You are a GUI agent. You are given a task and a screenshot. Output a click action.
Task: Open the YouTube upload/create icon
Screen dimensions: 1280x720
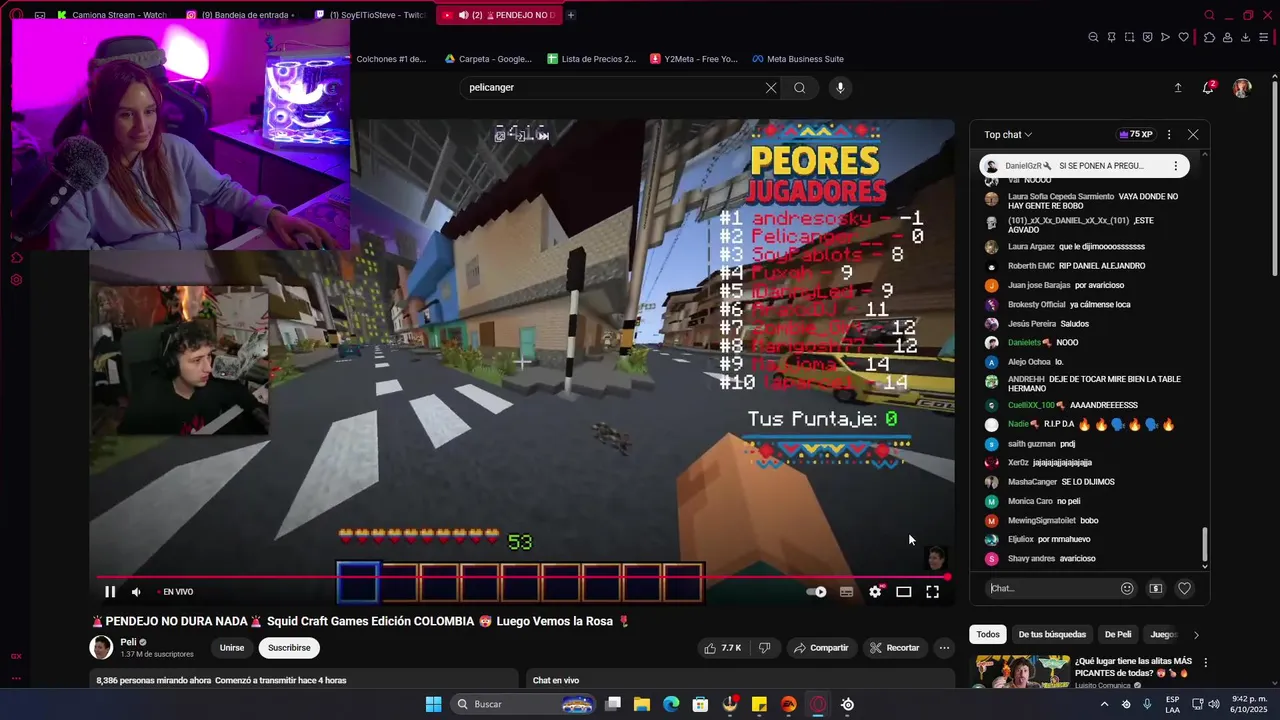[1178, 88]
